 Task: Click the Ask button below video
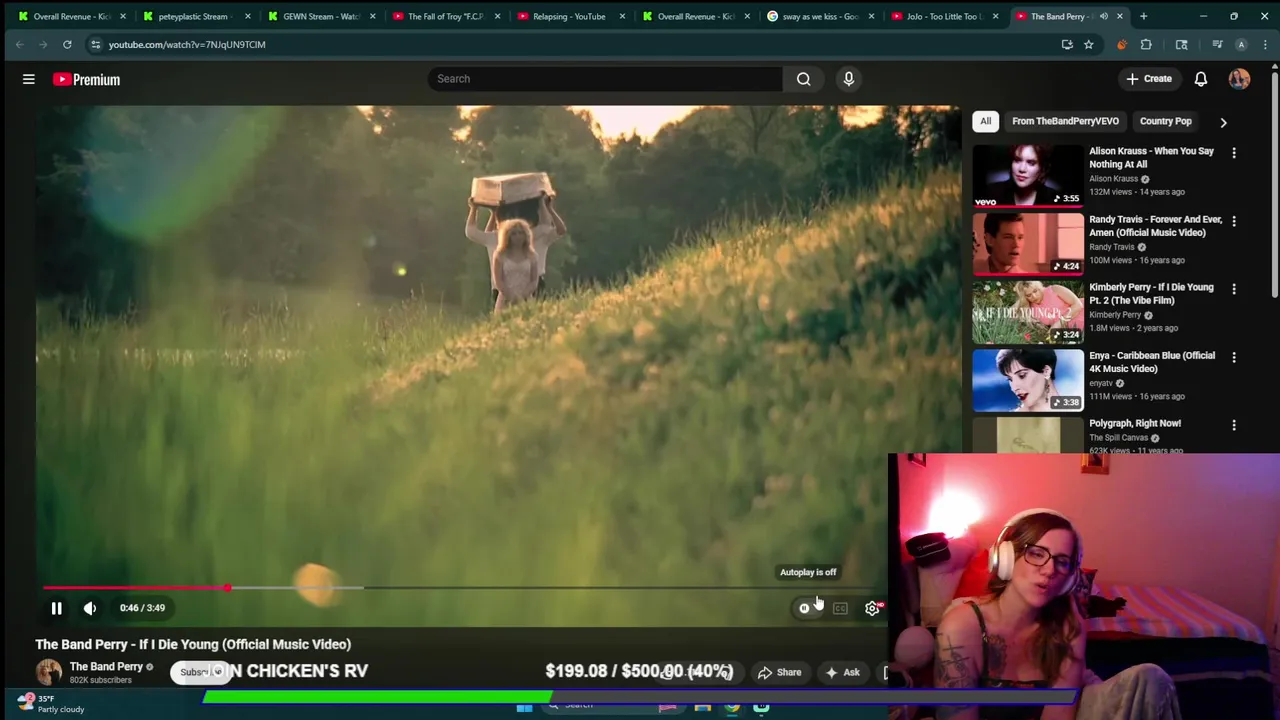[x=841, y=673]
